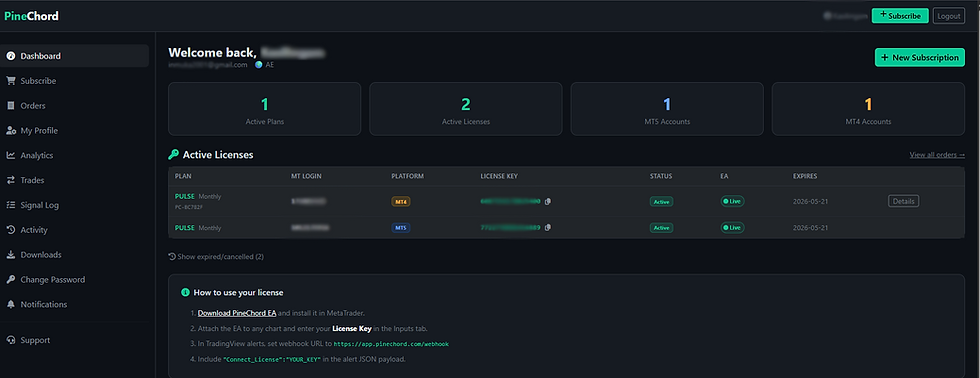Viewport: 980px width, 378px height.
Task: Copy the MT5 license key
Action: [x=548, y=227]
